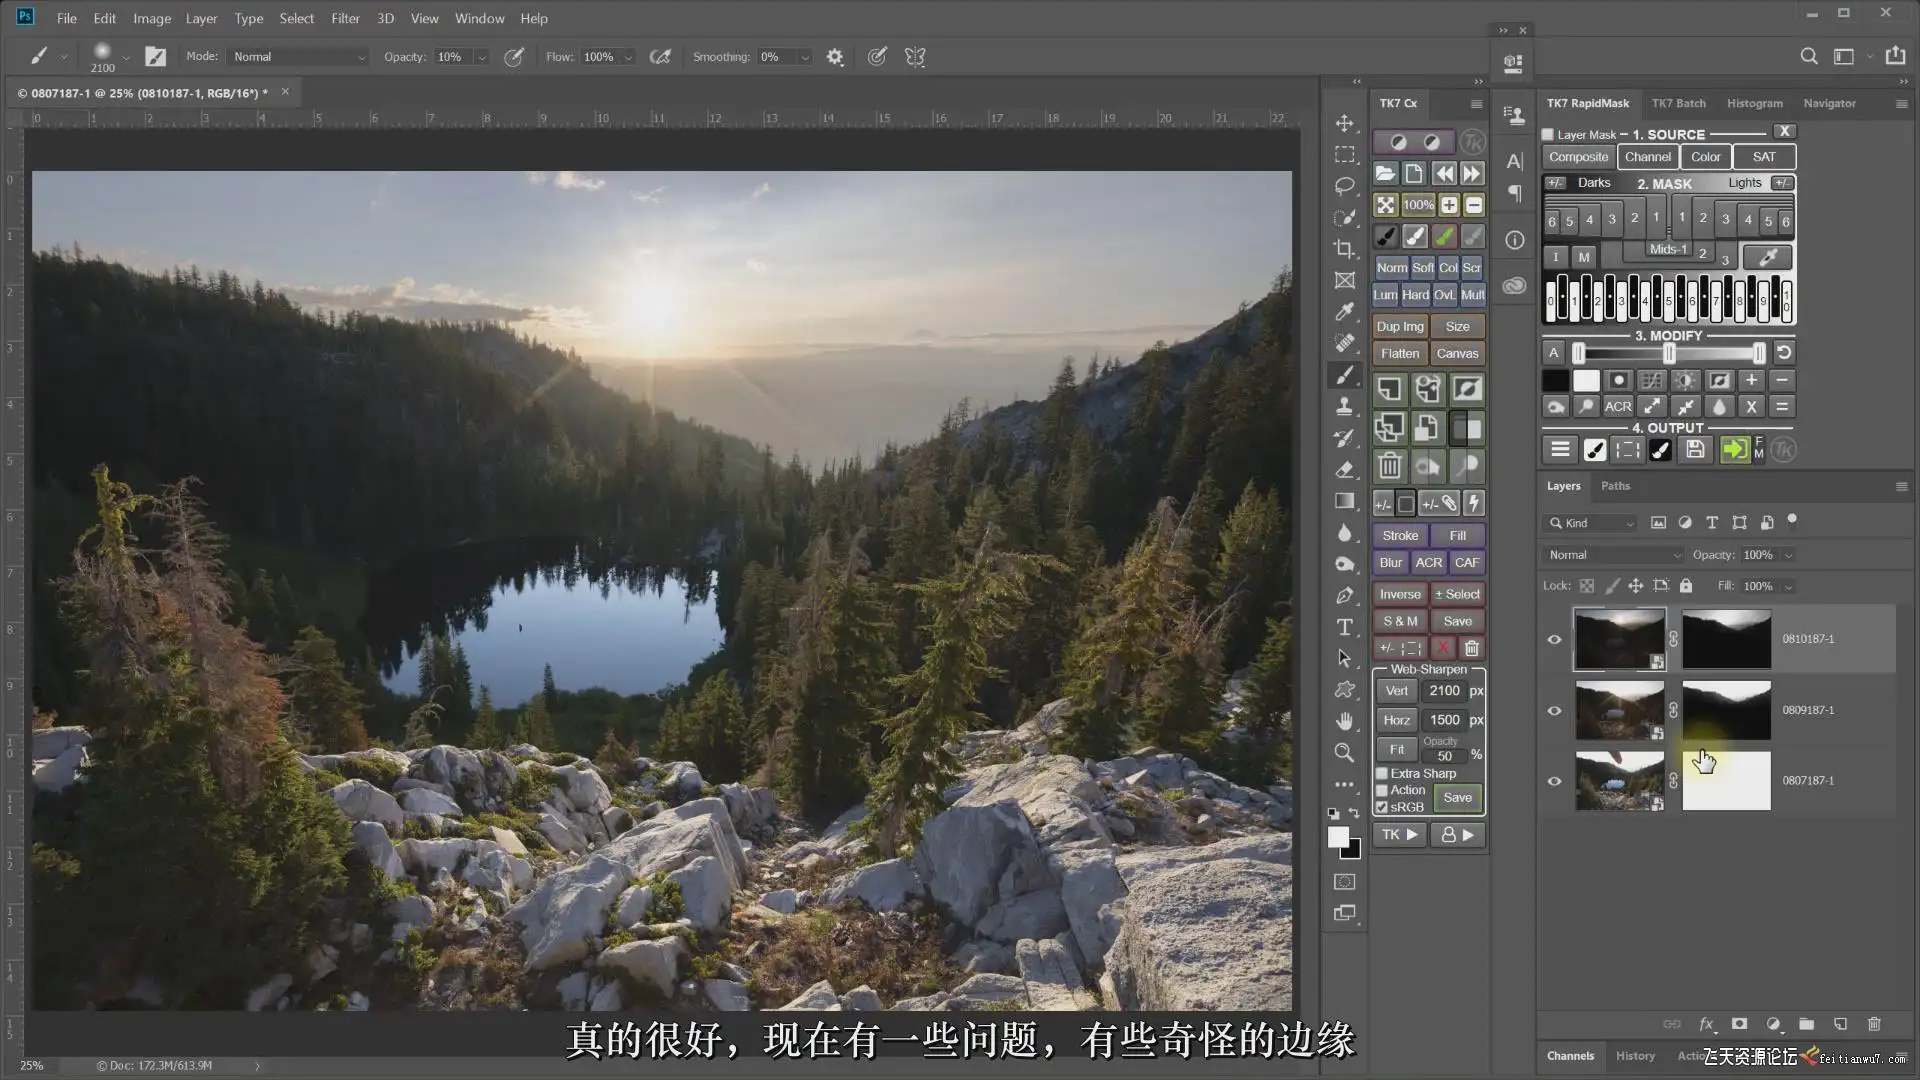The image size is (1920, 1080).
Task: Select the Lasso tool
Action: (x=1345, y=186)
